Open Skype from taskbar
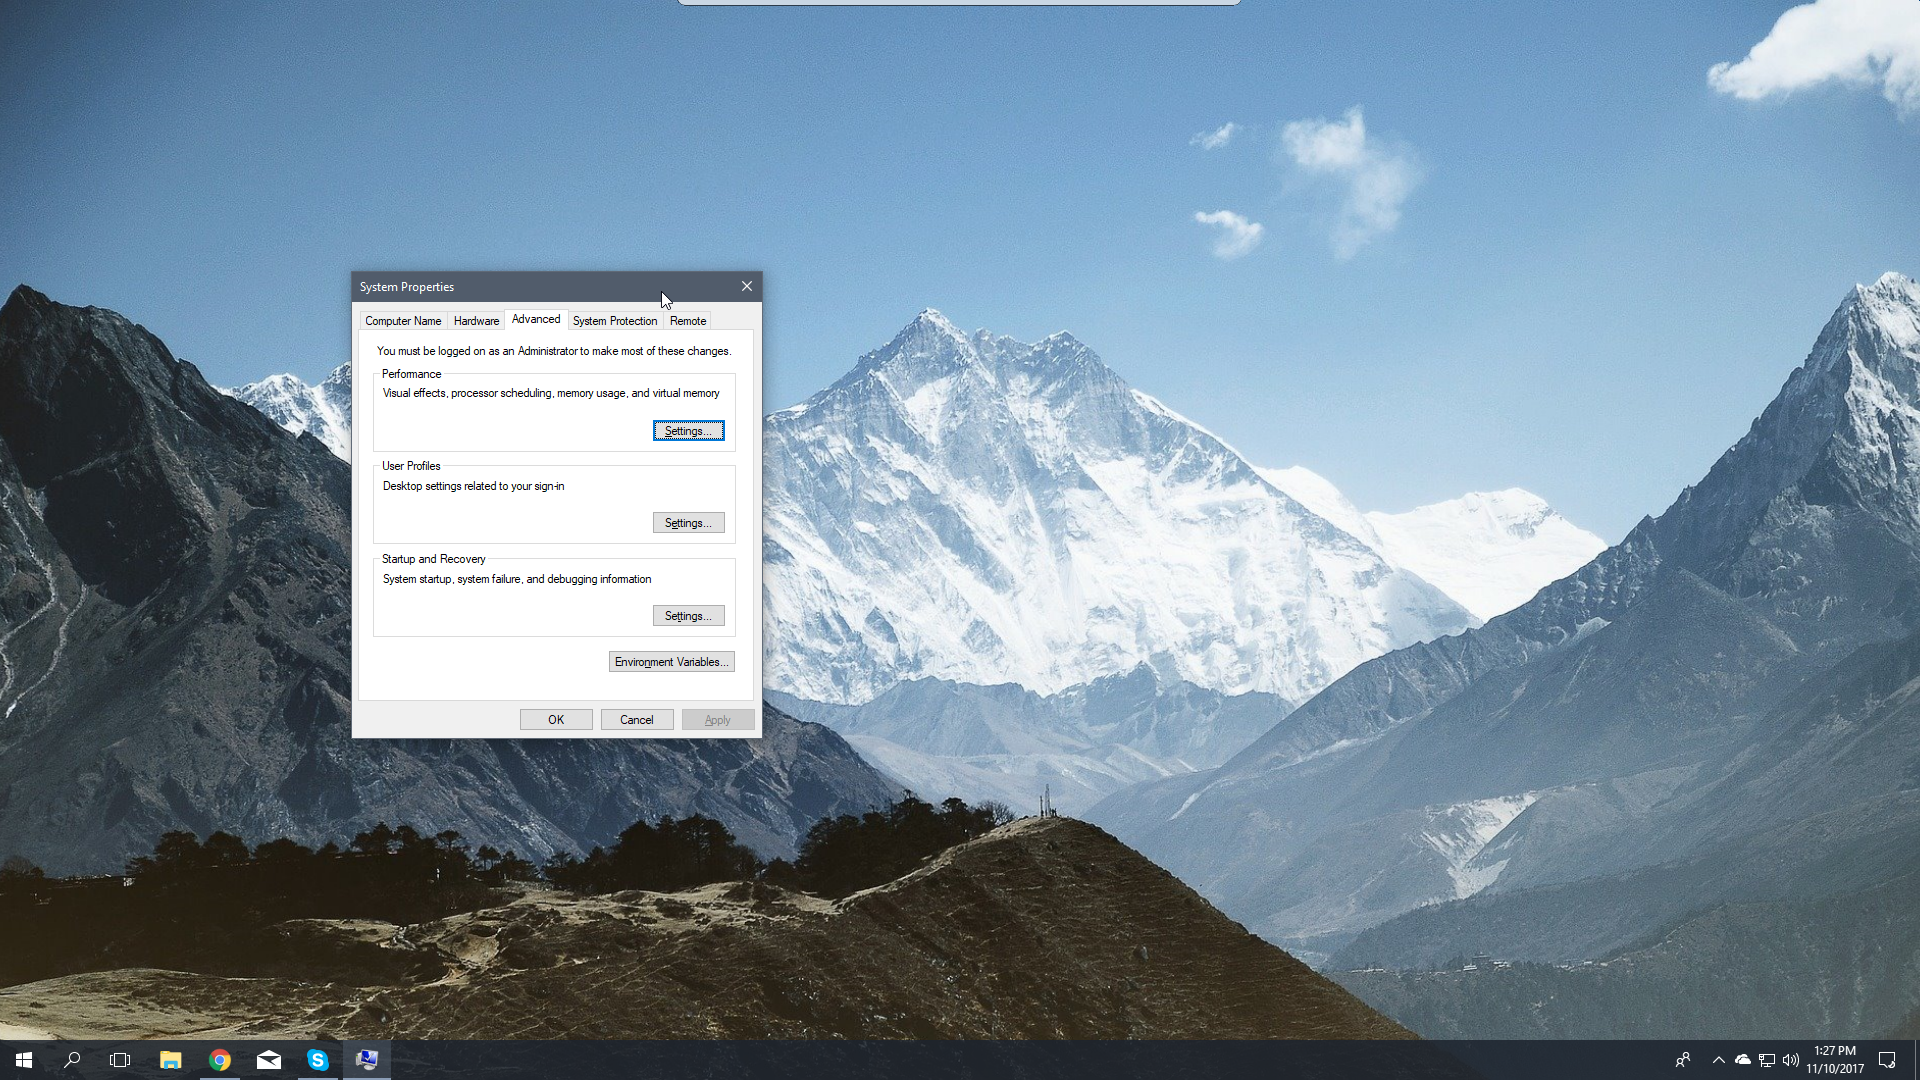The height and width of the screenshot is (1080, 1920). click(318, 1060)
